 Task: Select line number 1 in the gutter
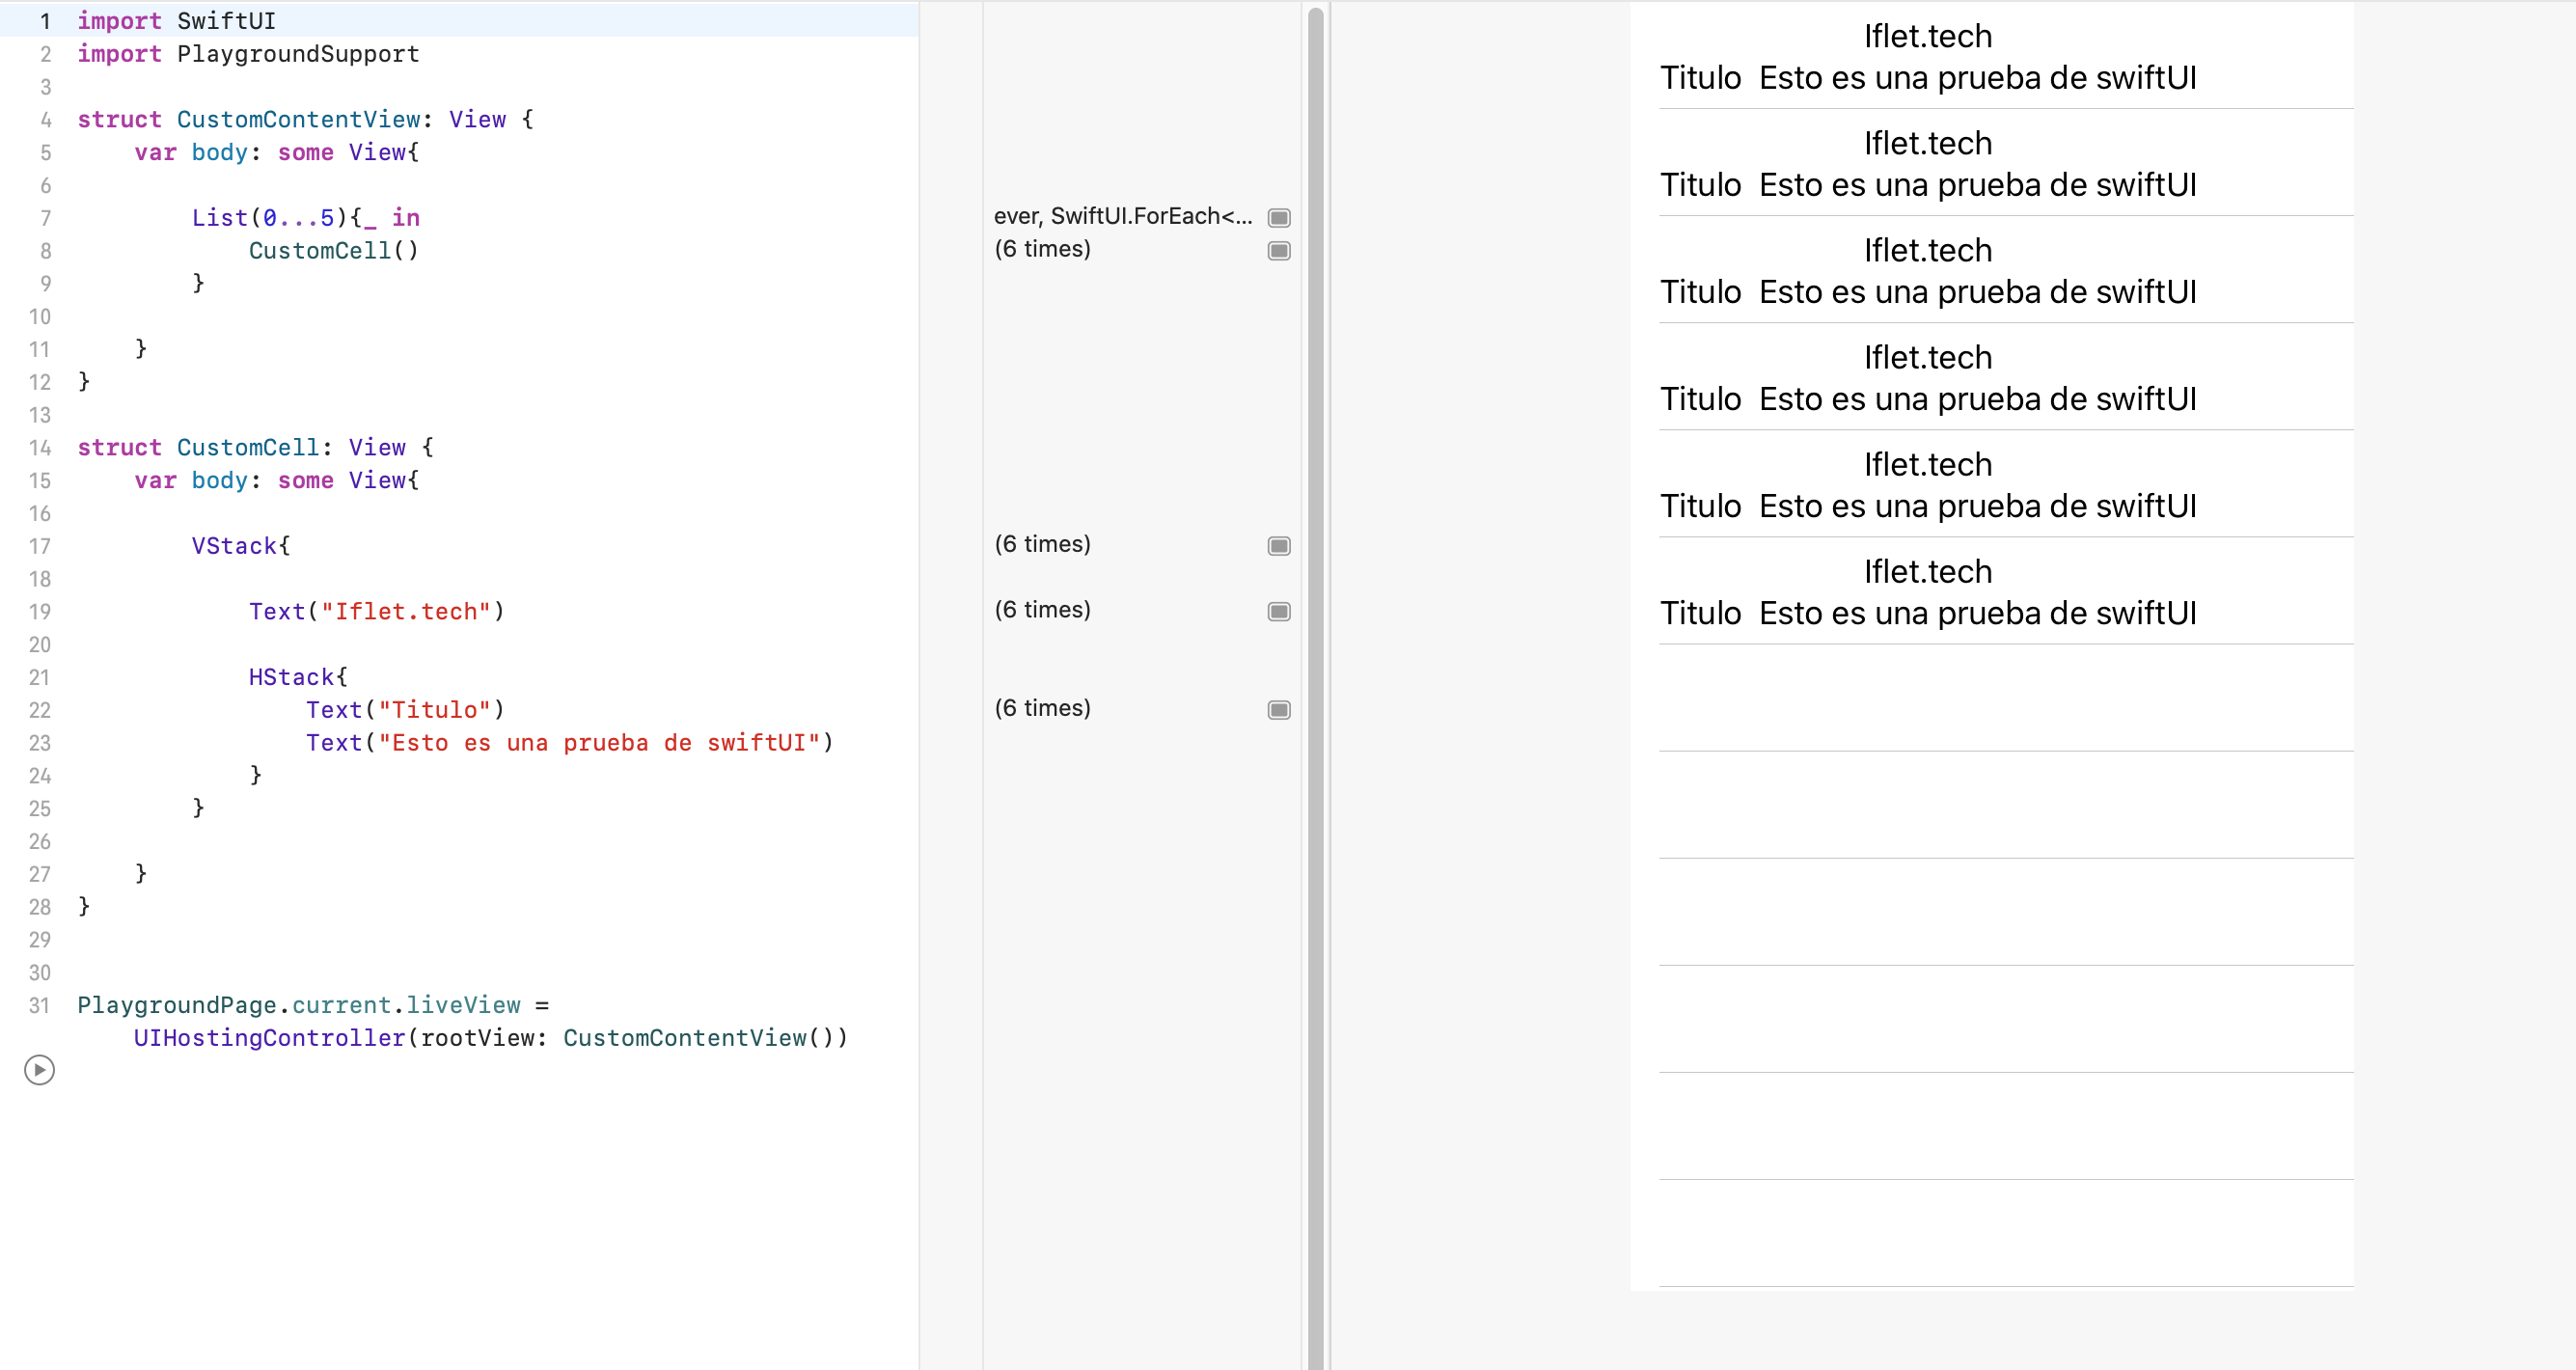[44, 21]
